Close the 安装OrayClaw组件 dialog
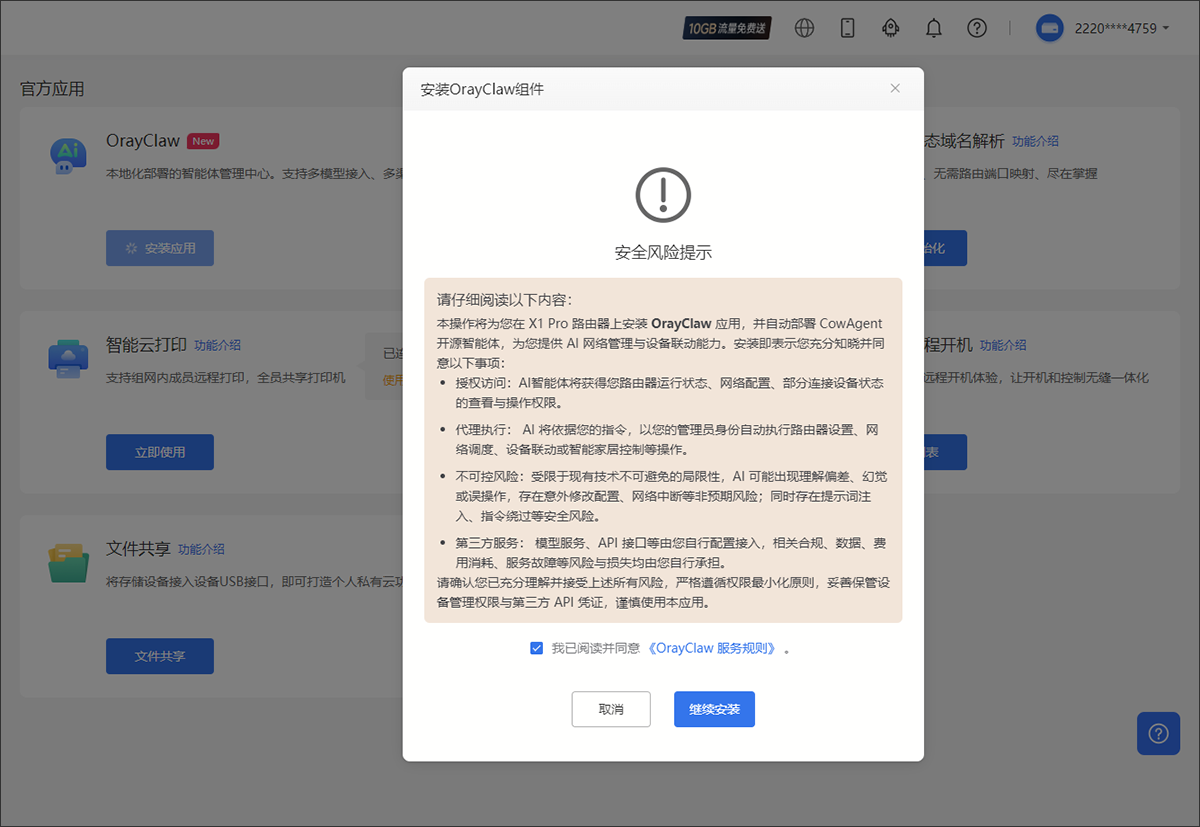Image resolution: width=1200 pixels, height=827 pixels. coord(895,88)
